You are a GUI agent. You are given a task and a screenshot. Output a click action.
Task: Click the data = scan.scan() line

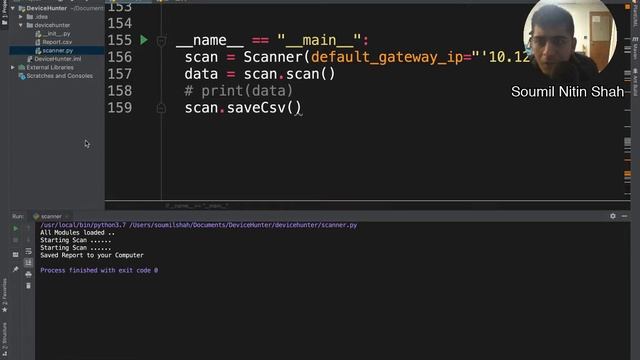click(x=260, y=74)
